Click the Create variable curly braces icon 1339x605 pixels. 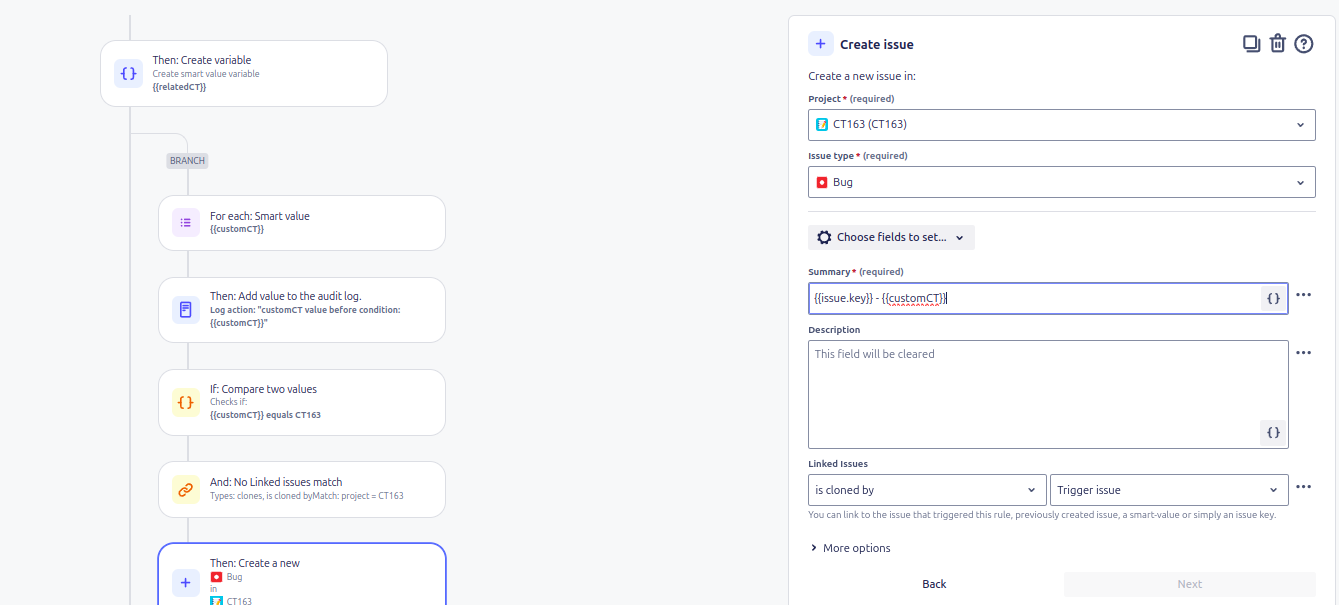(x=128, y=73)
